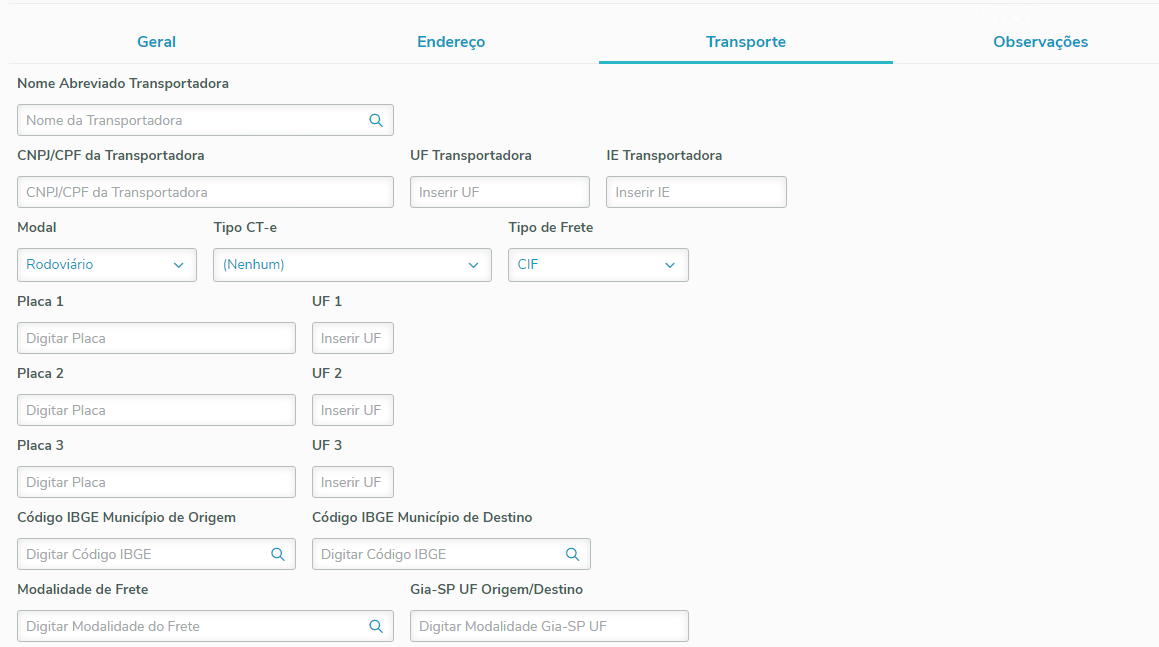Image resolution: width=1159 pixels, height=647 pixels.
Task: Click search icon for Município de Origem
Action: point(278,554)
